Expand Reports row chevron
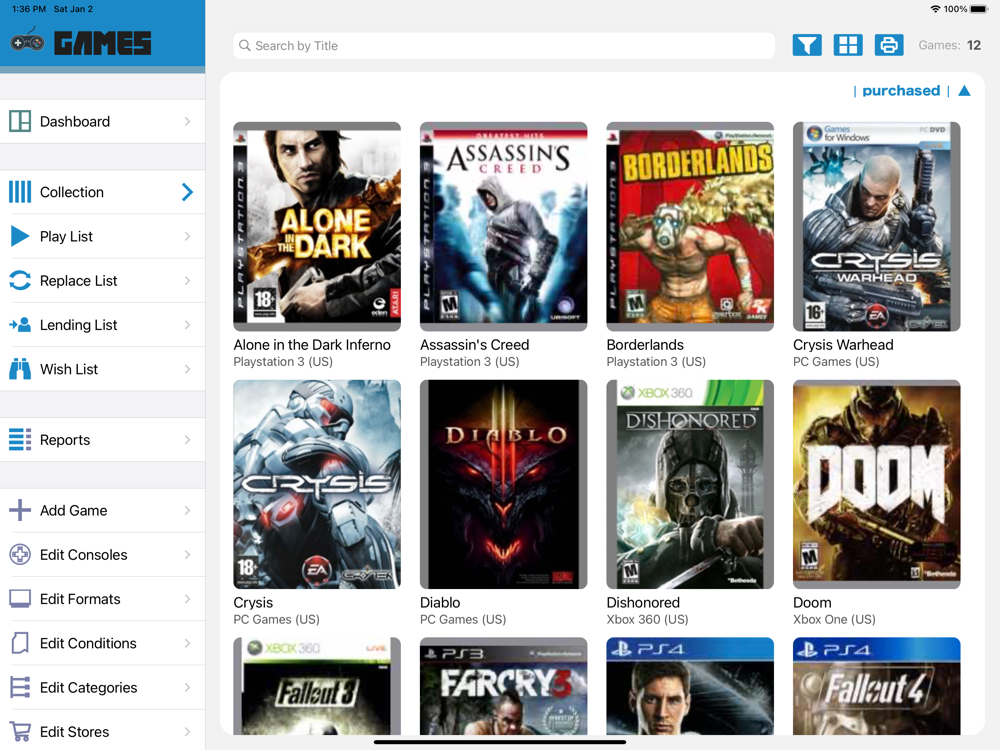1000x750 pixels. pyautogui.click(x=188, y=439)
